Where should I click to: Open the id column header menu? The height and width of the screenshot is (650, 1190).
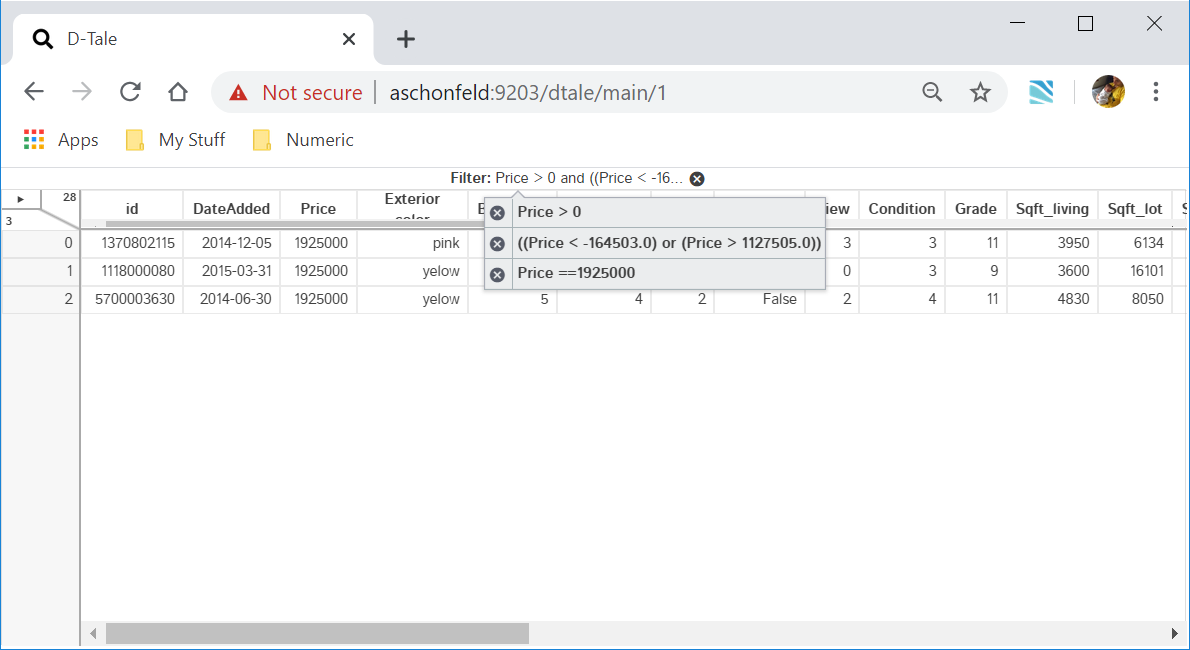[132, 209]
